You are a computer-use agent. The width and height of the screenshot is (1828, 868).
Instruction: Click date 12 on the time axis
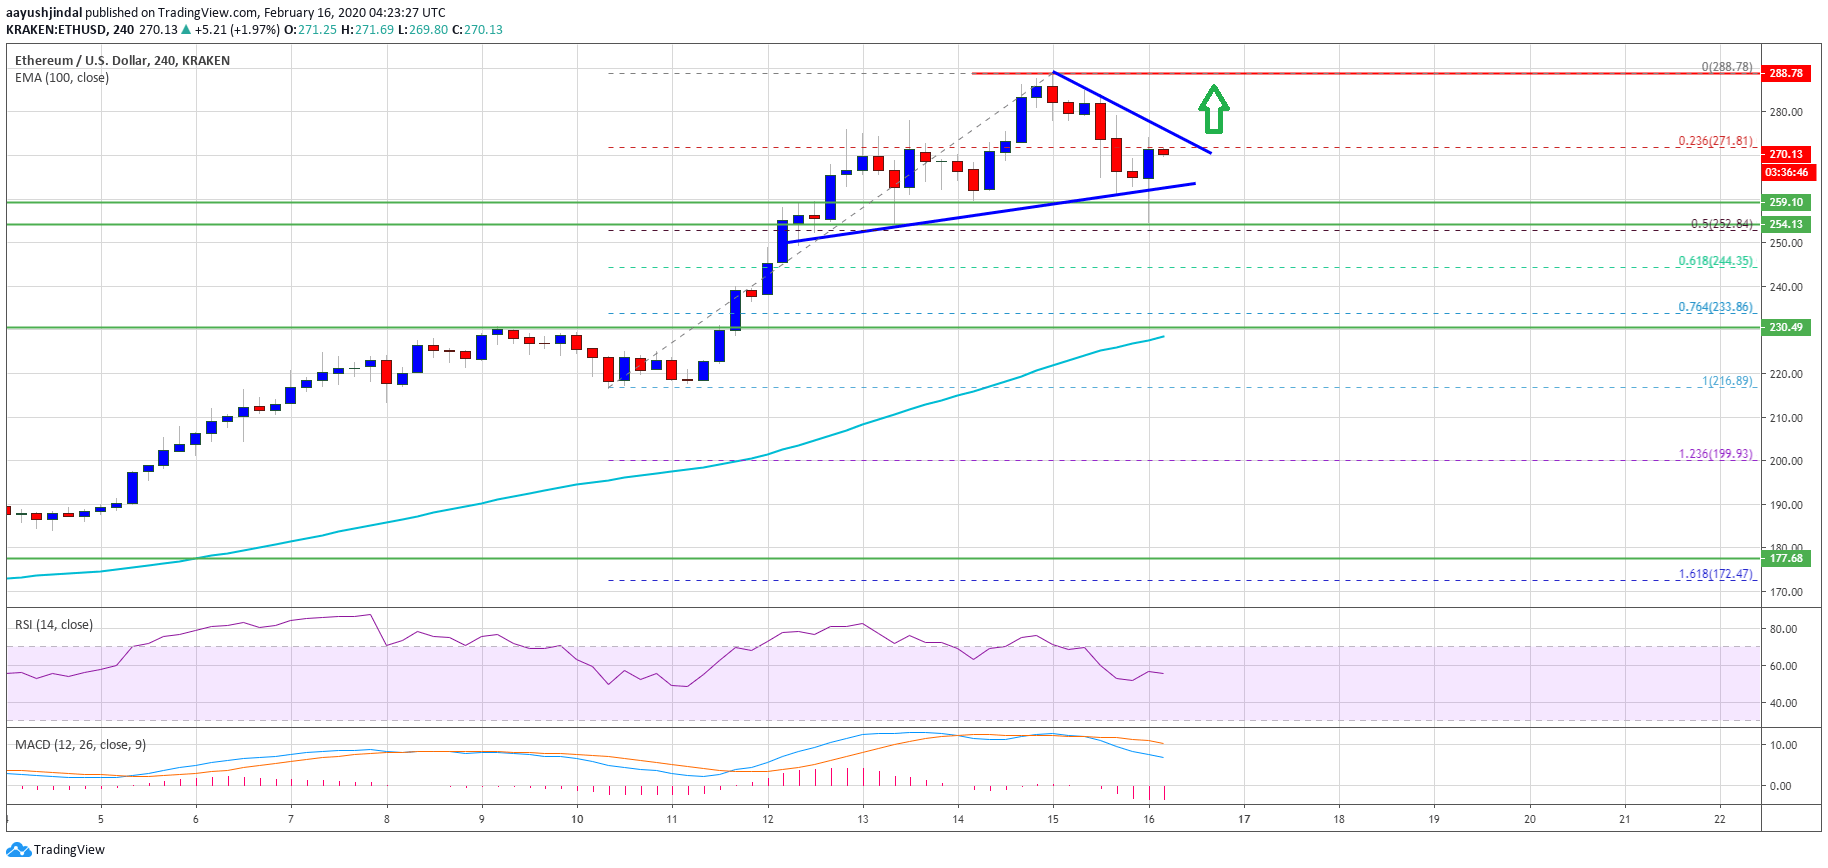(x=768, y=819)
